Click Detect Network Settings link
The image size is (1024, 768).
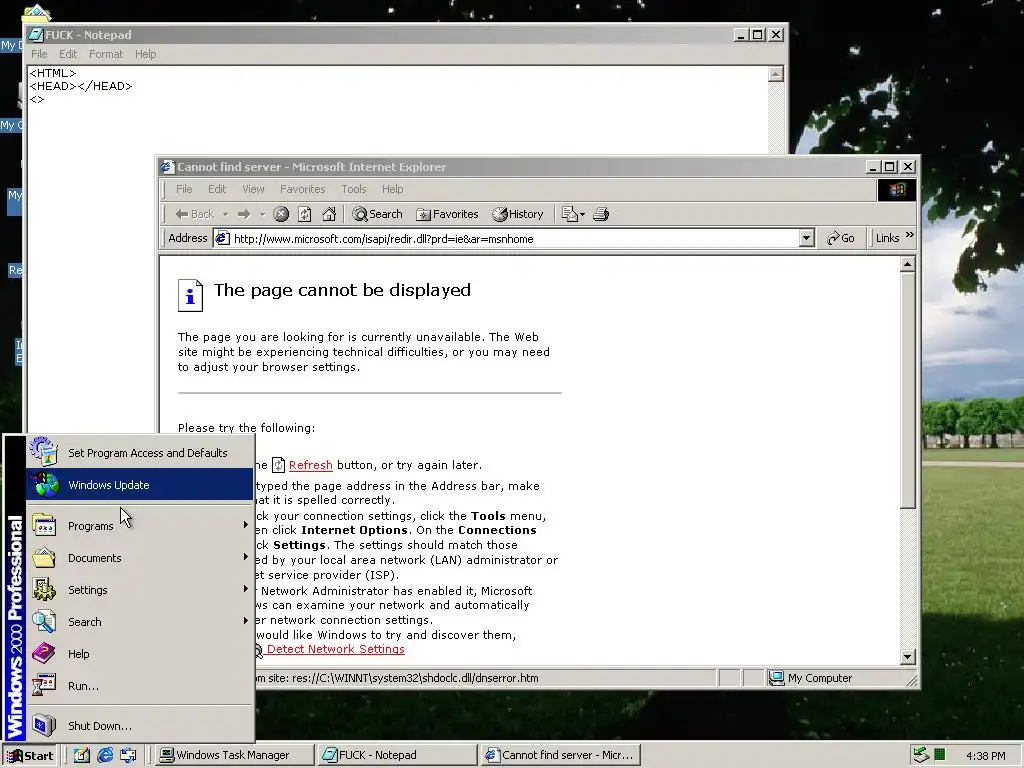(336, 649)
